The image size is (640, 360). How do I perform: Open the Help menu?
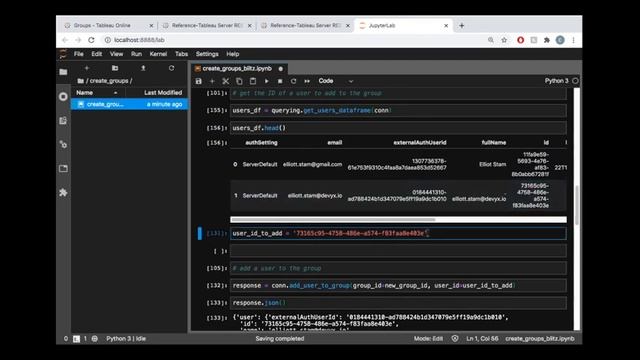click(x=233, y=54)
